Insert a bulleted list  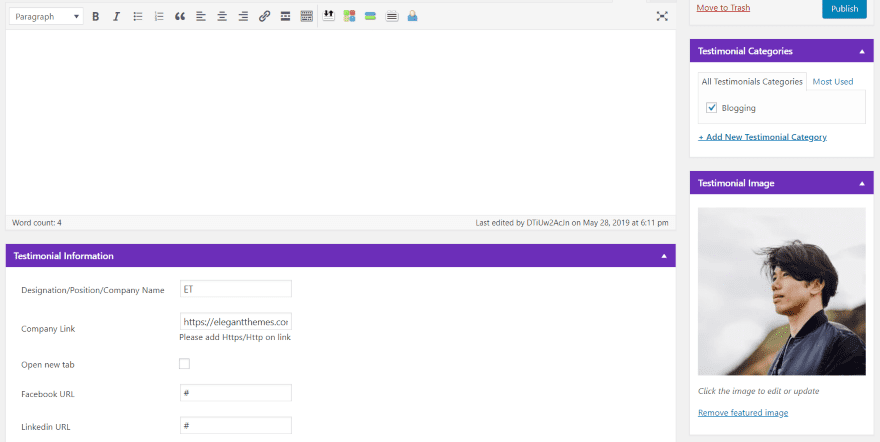pyautogui.click(x=138, y=17)
